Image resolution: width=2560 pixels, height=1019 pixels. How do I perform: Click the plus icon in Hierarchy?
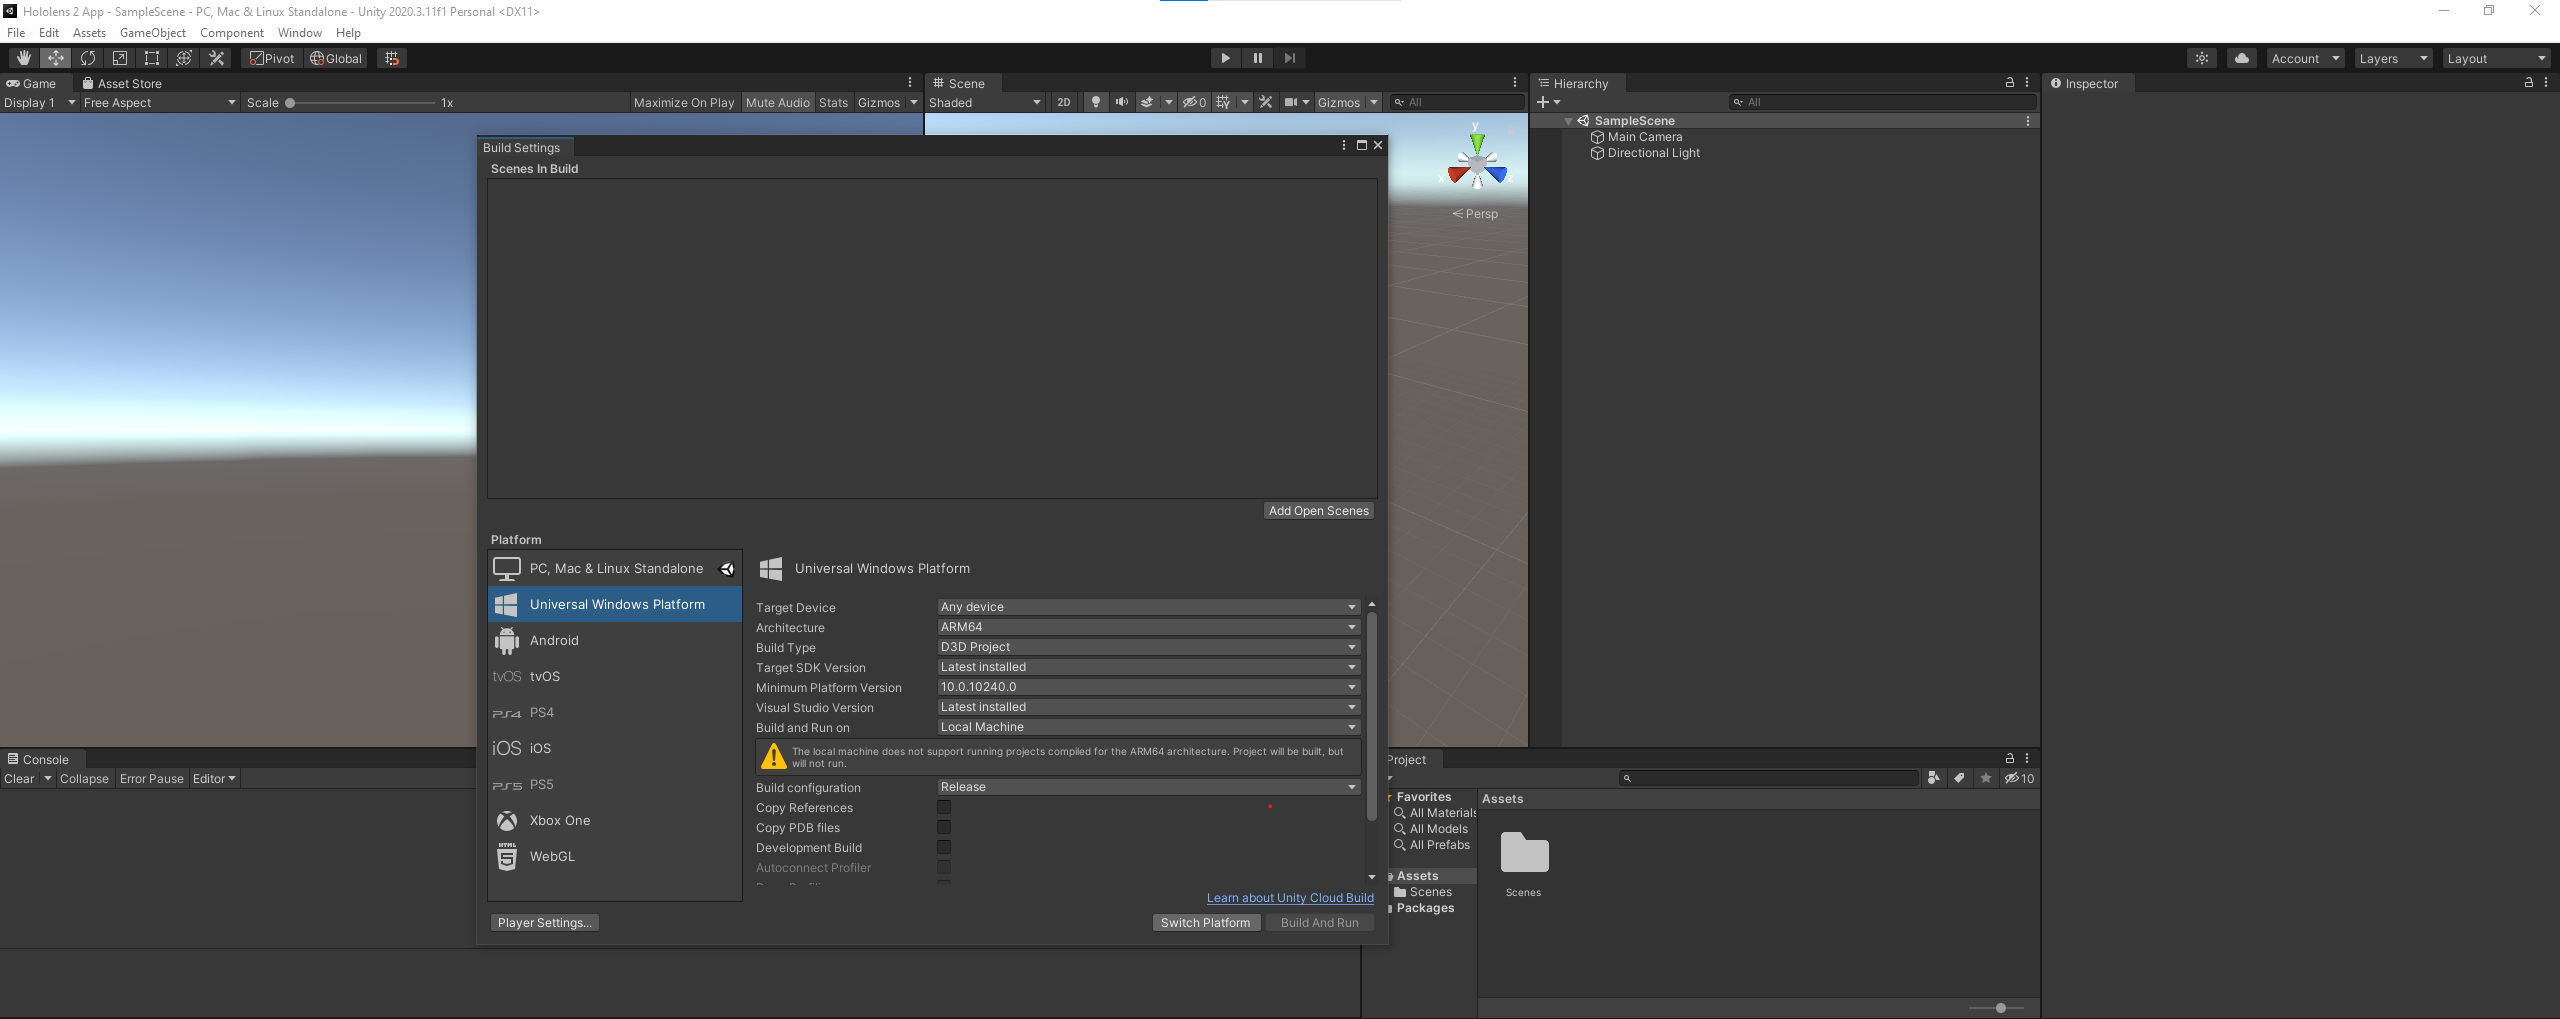[1543, 102]
